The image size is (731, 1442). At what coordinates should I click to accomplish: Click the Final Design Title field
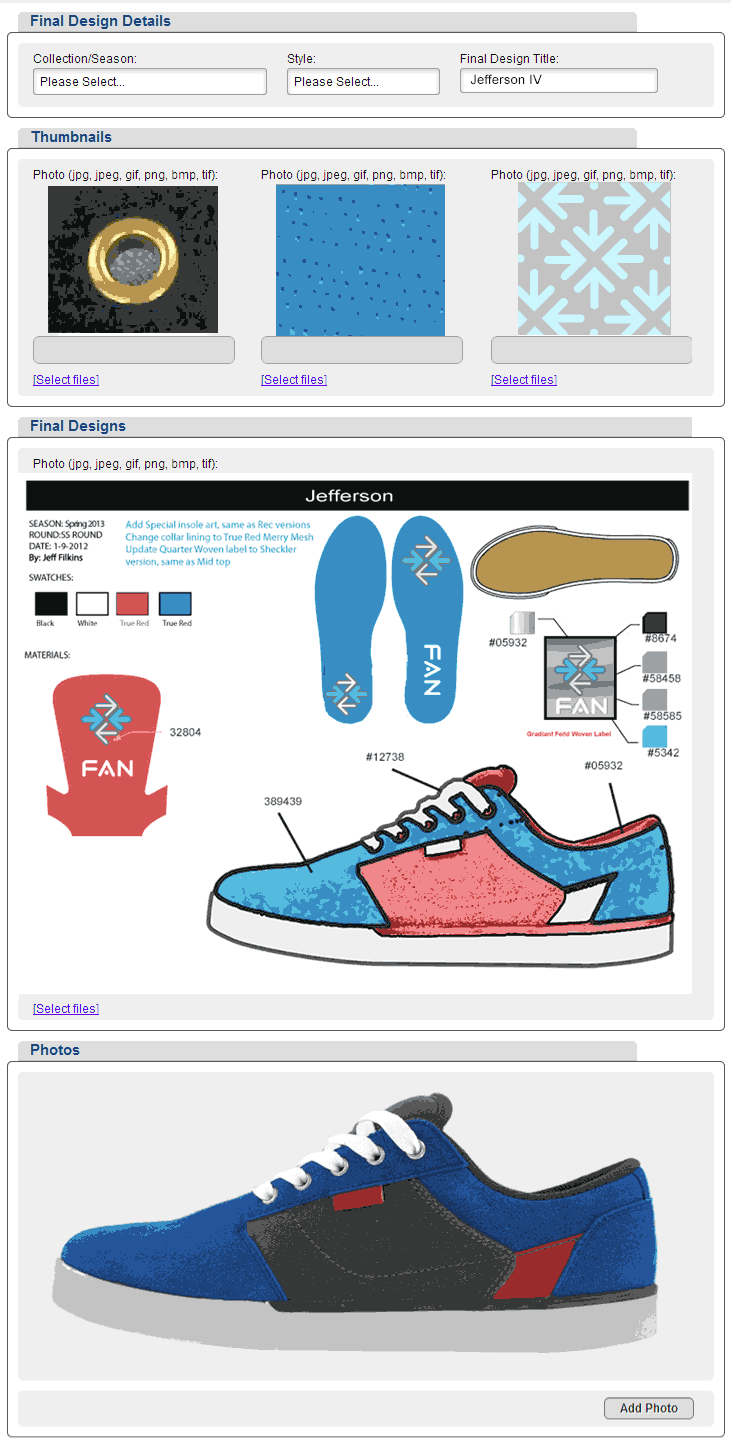point(559,80)
